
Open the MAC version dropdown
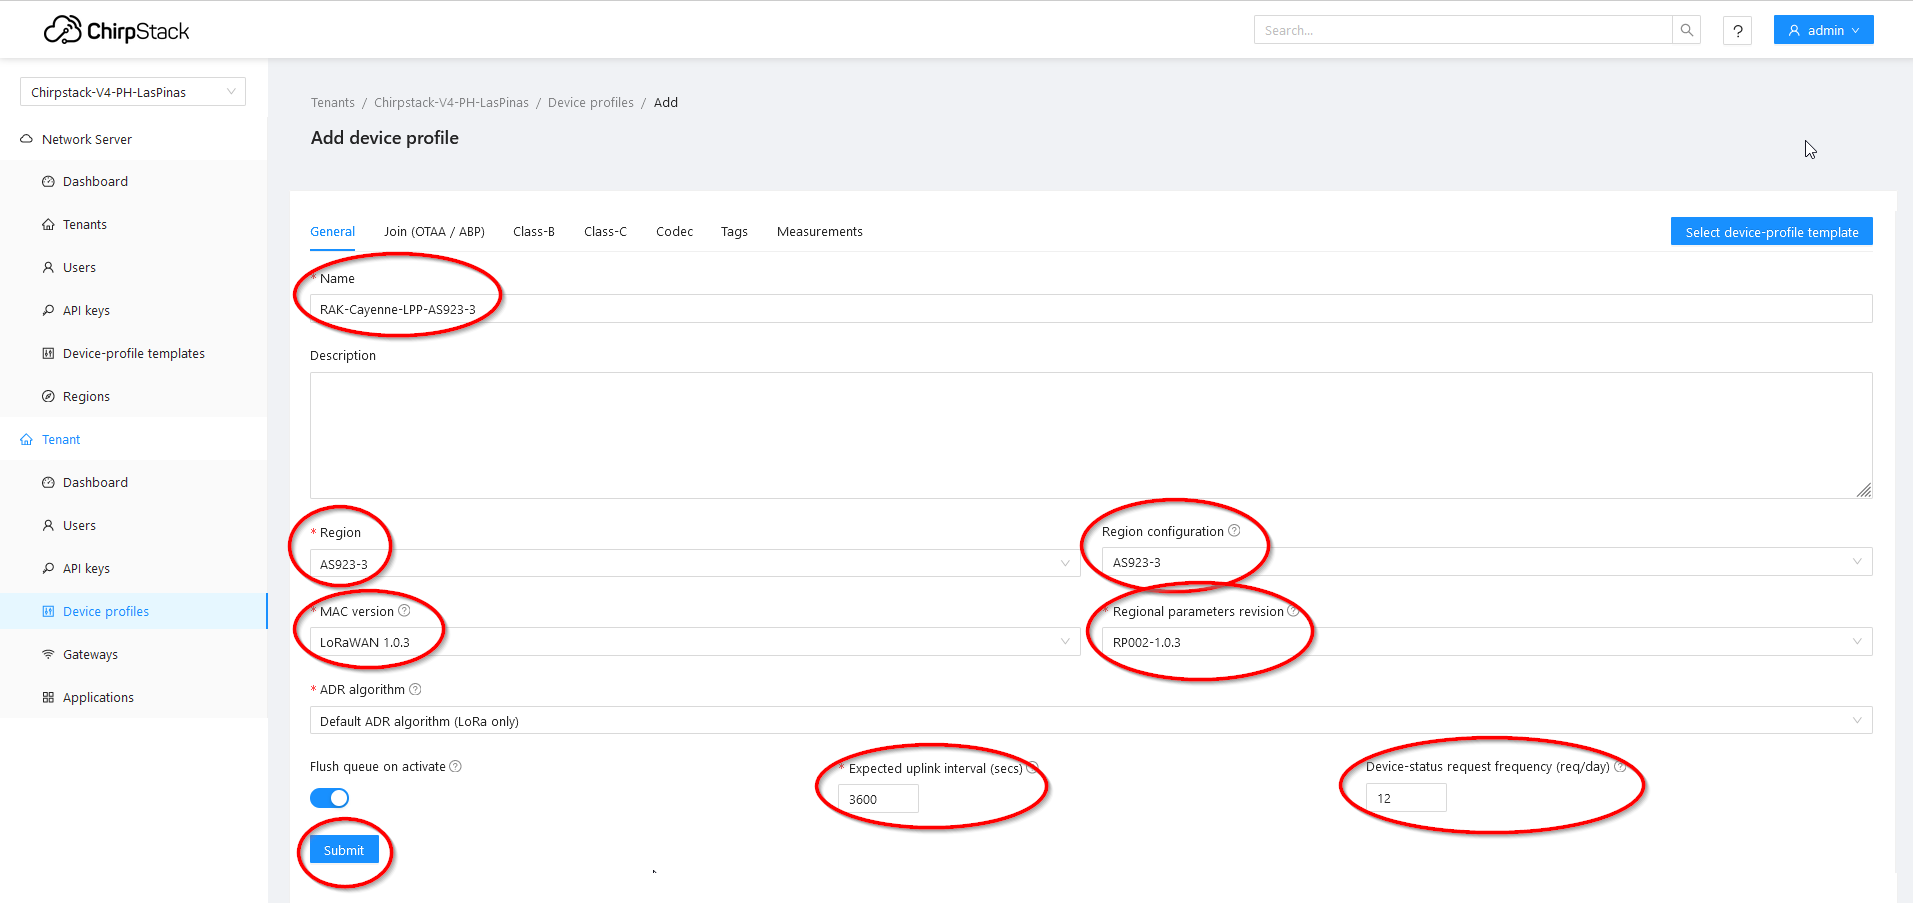(695, 642)
